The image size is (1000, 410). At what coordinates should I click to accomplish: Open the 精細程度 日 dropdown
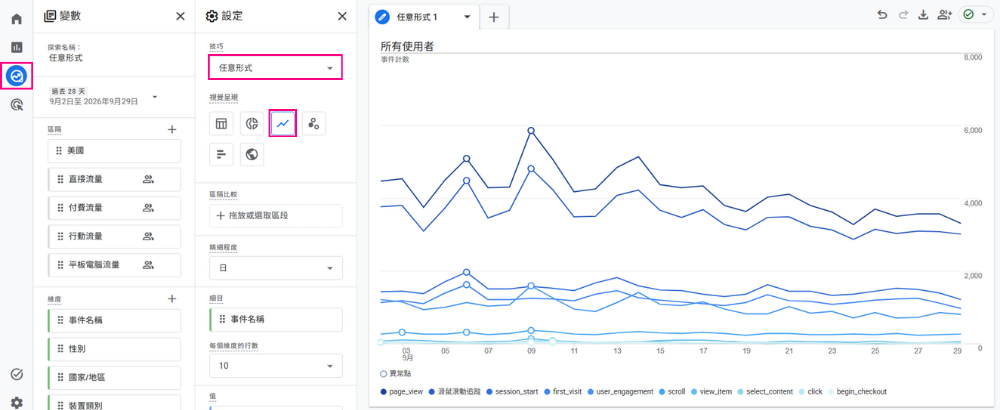276,268
